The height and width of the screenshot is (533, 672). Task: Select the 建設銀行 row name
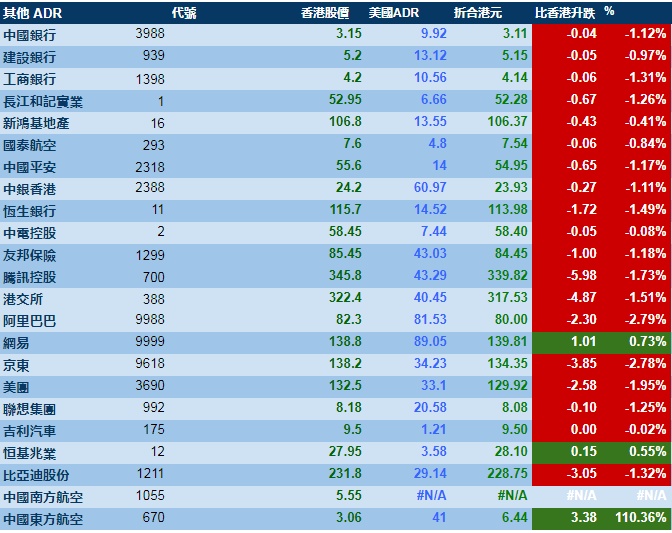[30, 57]
